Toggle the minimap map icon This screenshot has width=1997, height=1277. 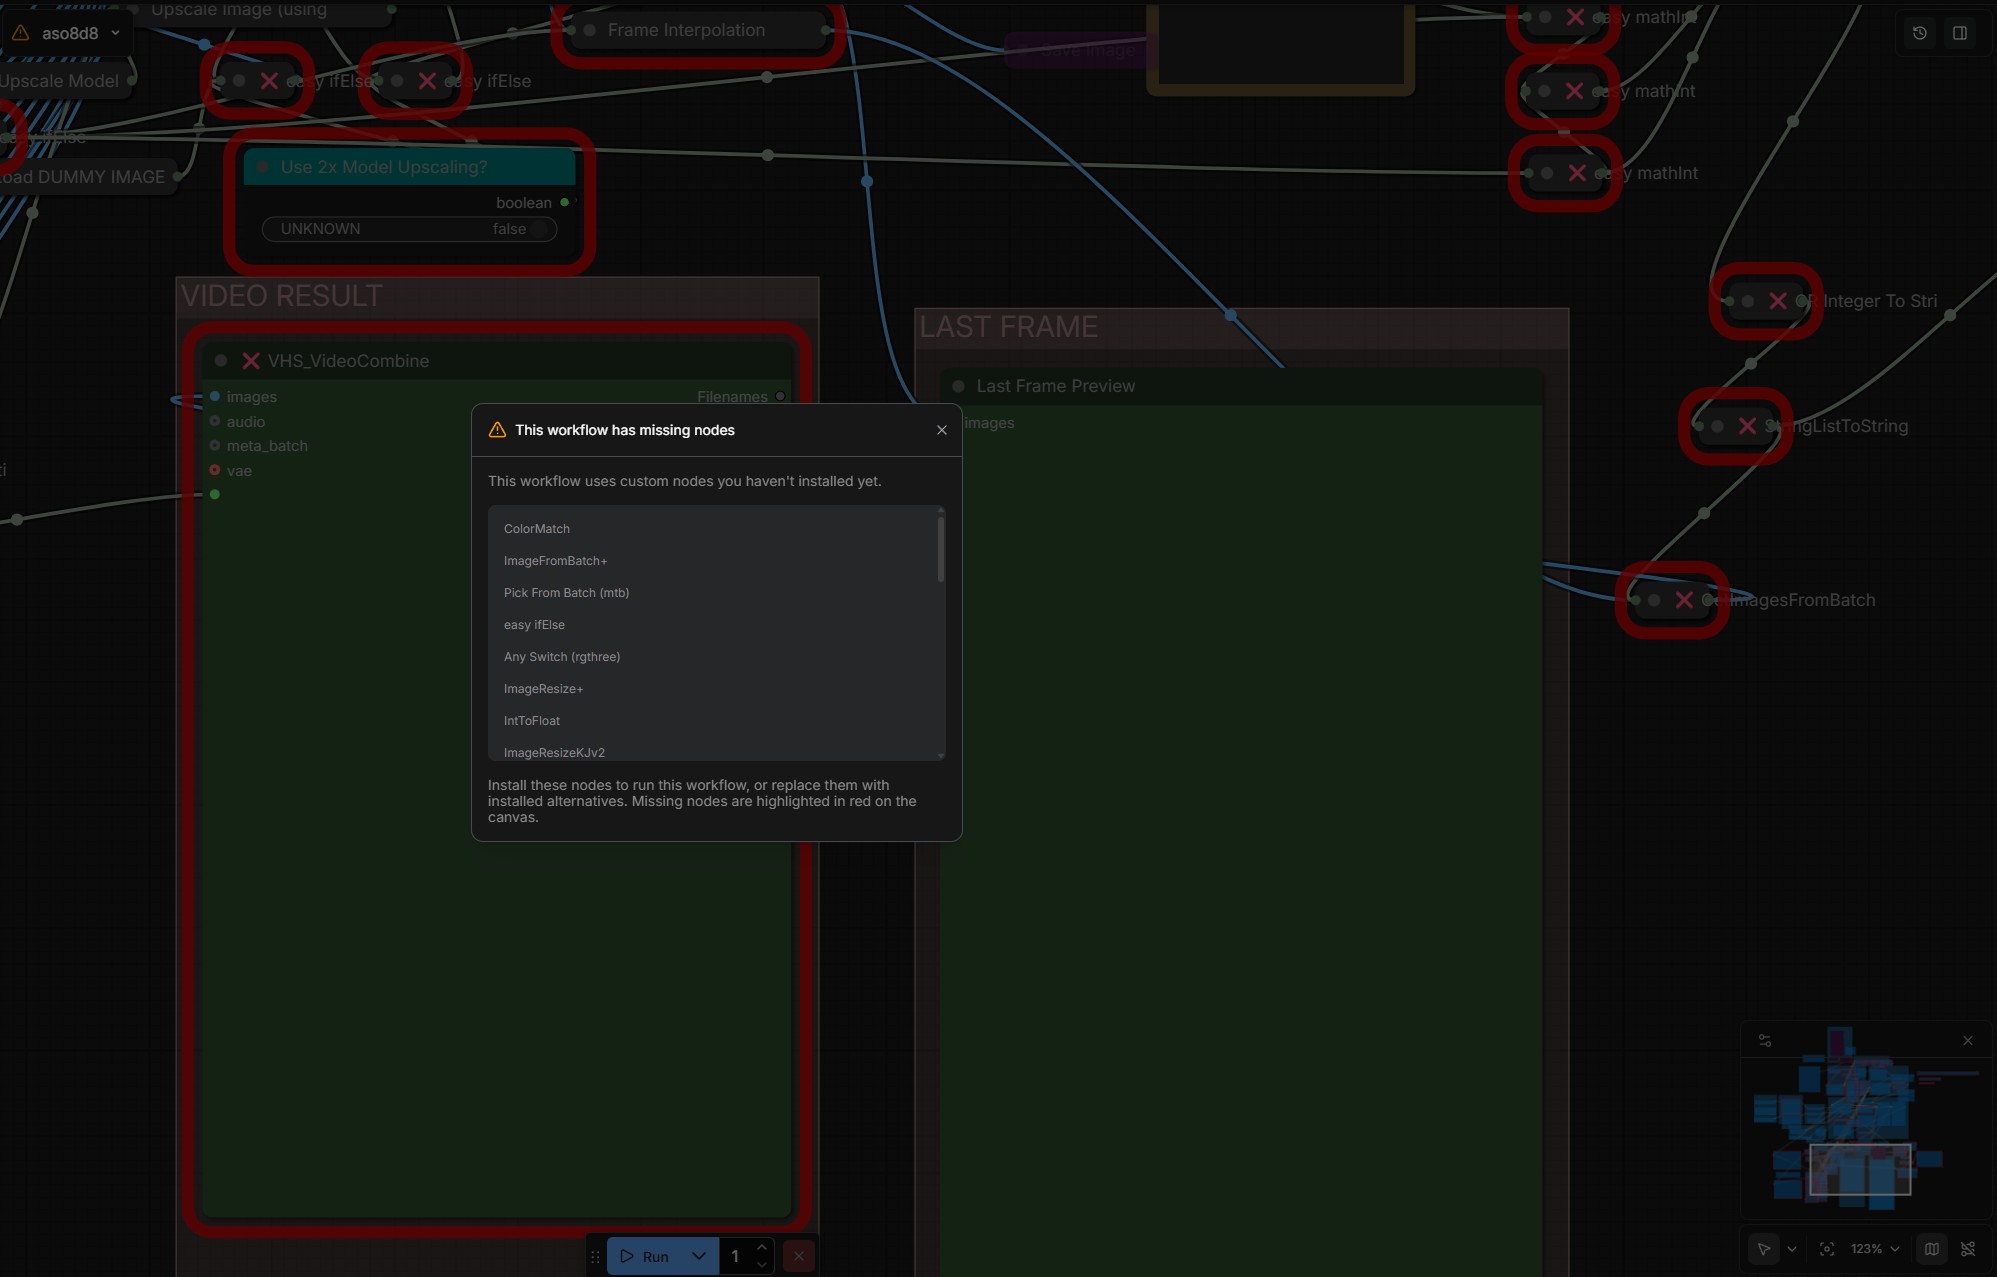pyautogui.click(x=1932, y=1249)
